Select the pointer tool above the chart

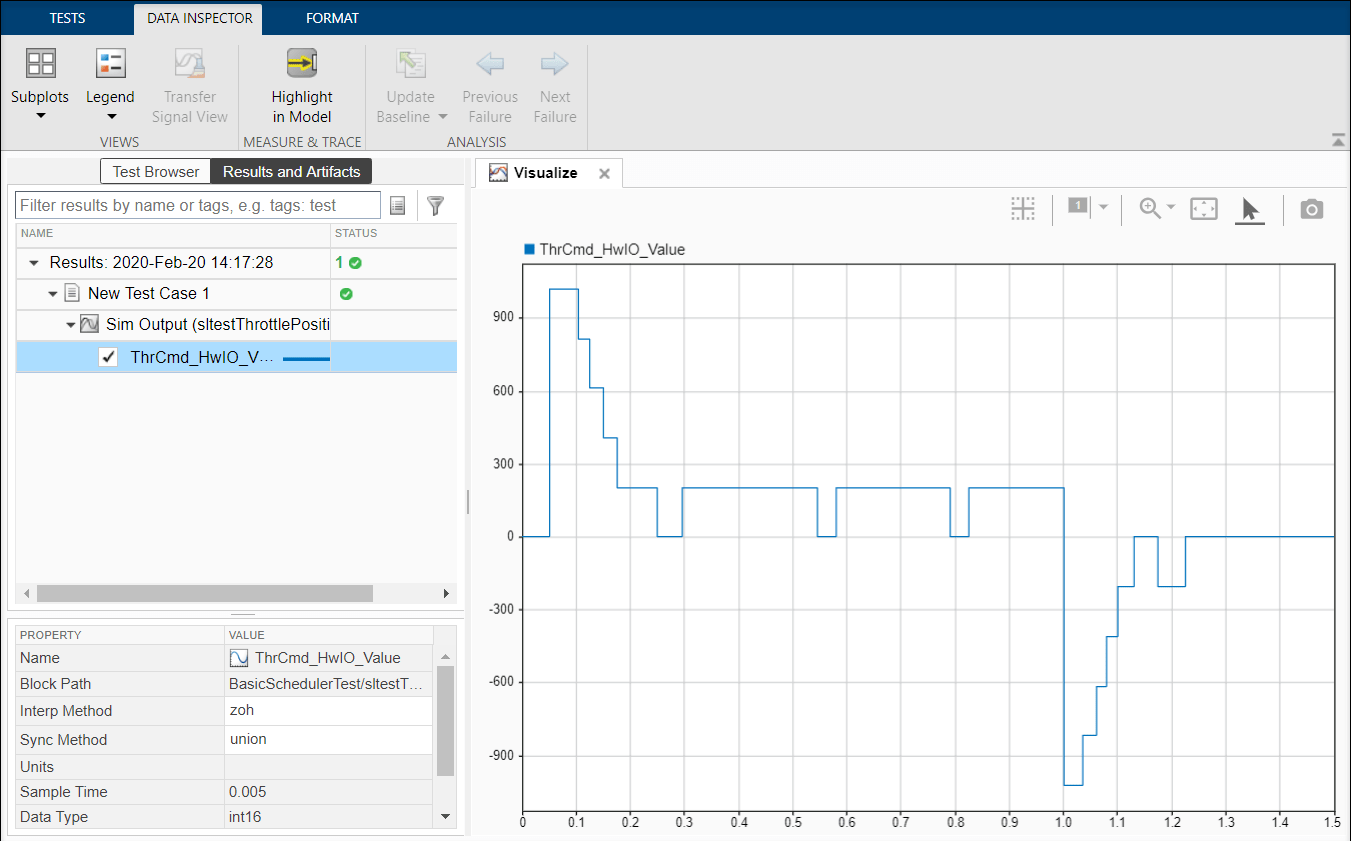1249,208
